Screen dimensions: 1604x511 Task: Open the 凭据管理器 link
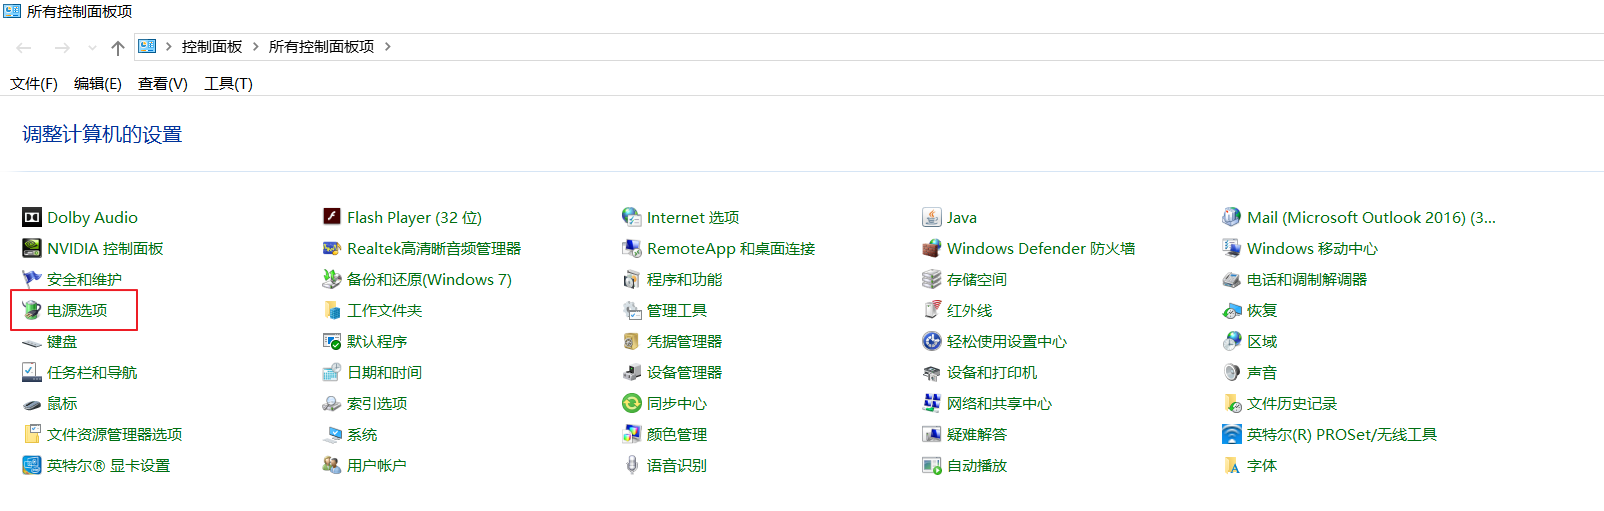pyautogui.click(x=685, y=342)
